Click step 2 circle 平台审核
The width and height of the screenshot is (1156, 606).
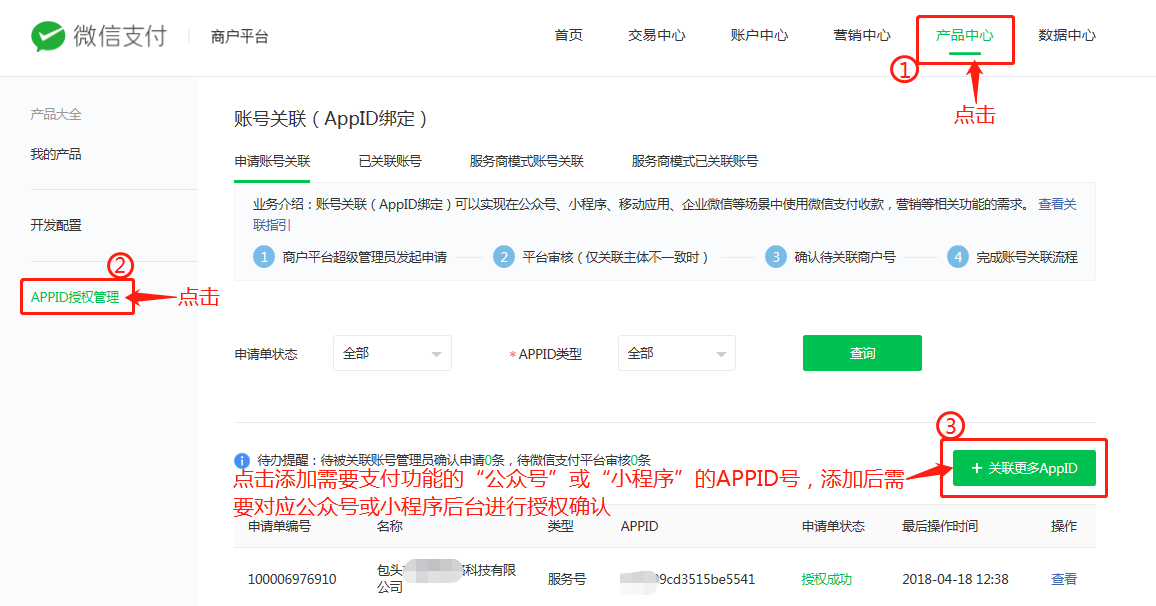pos(504,257)
